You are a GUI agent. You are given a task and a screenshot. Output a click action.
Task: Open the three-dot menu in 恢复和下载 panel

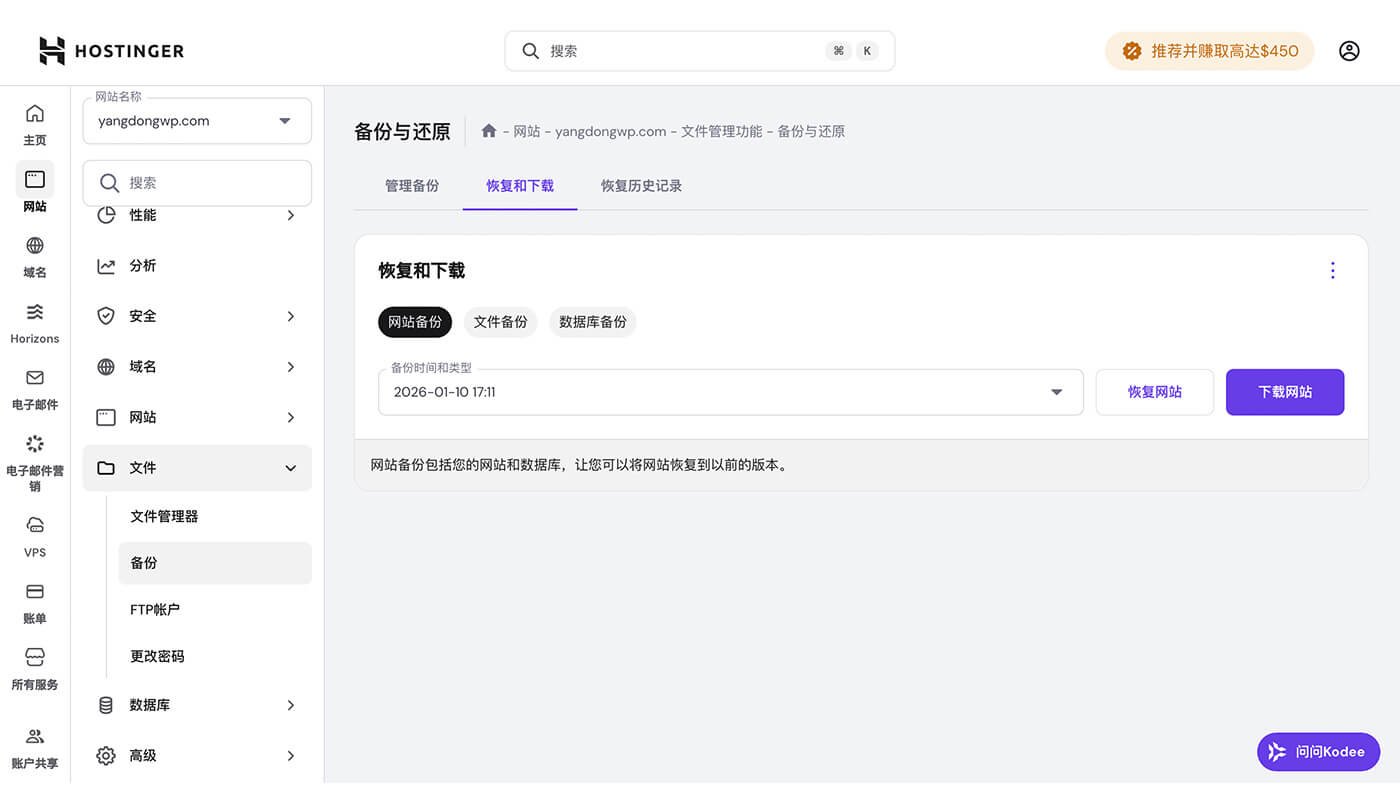pyautogui.click(x=1332, y=269)
